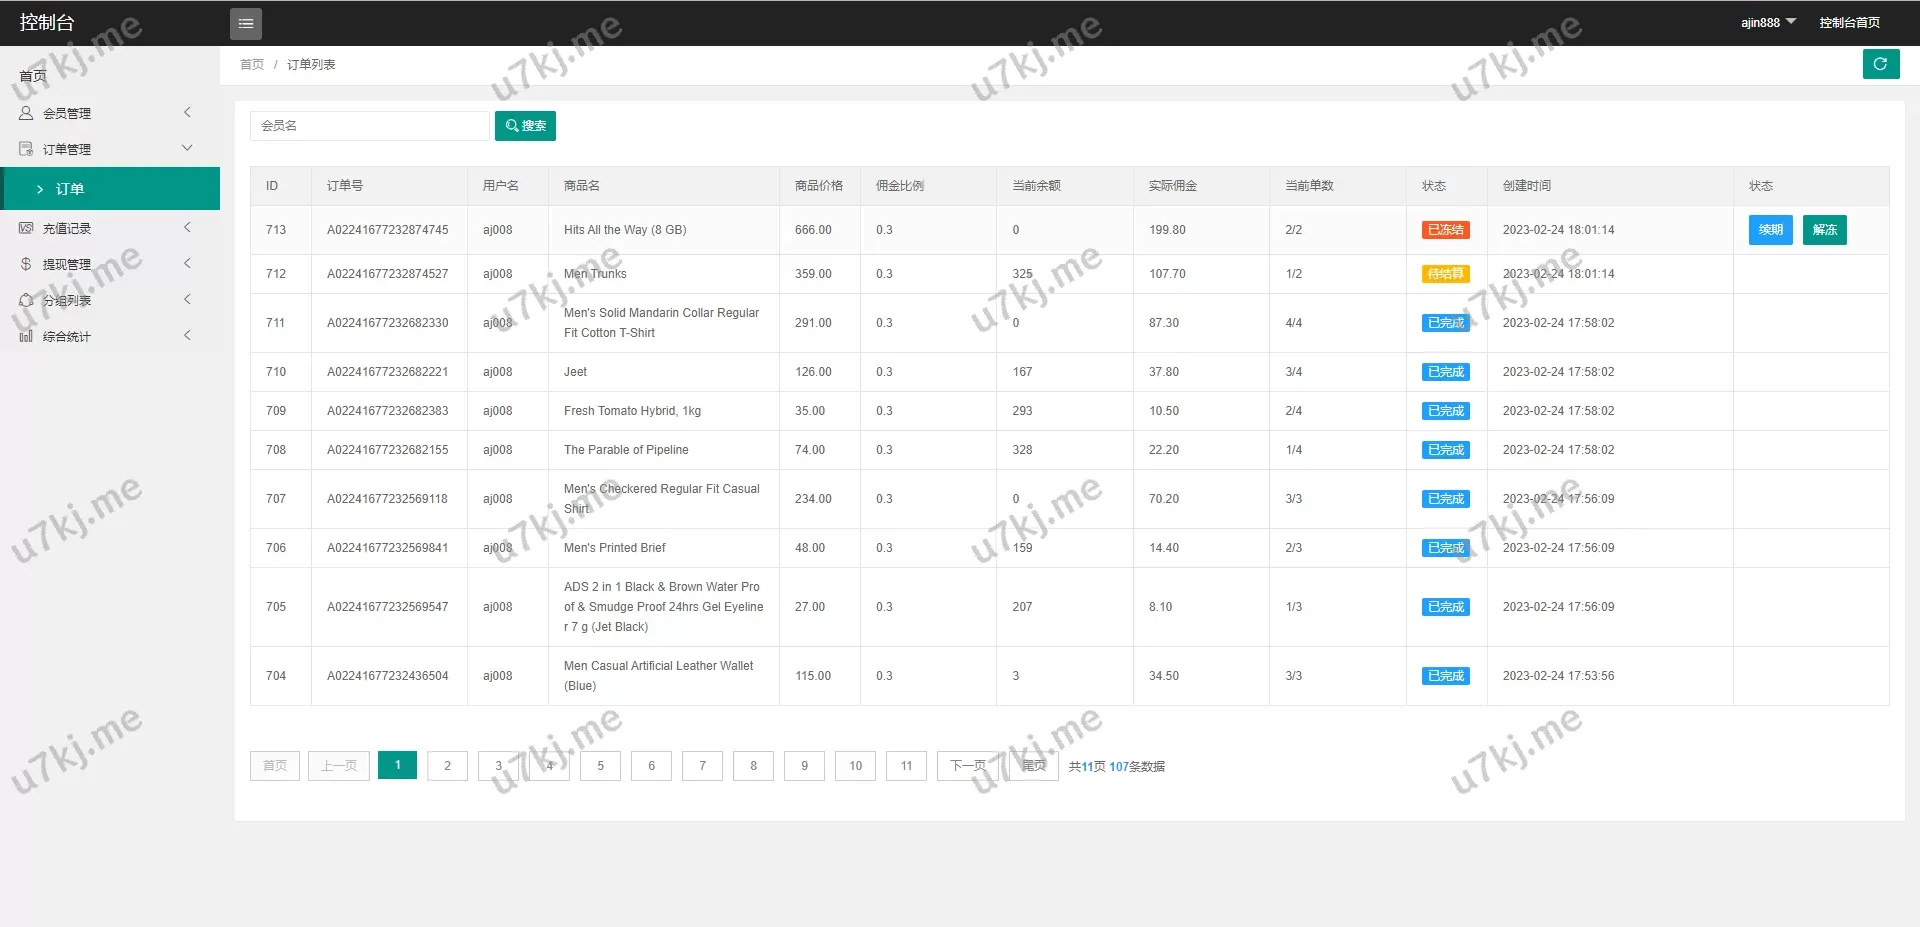Open 首页 in the sidebar
This screenshot has width=1920, height=927.
33,76
